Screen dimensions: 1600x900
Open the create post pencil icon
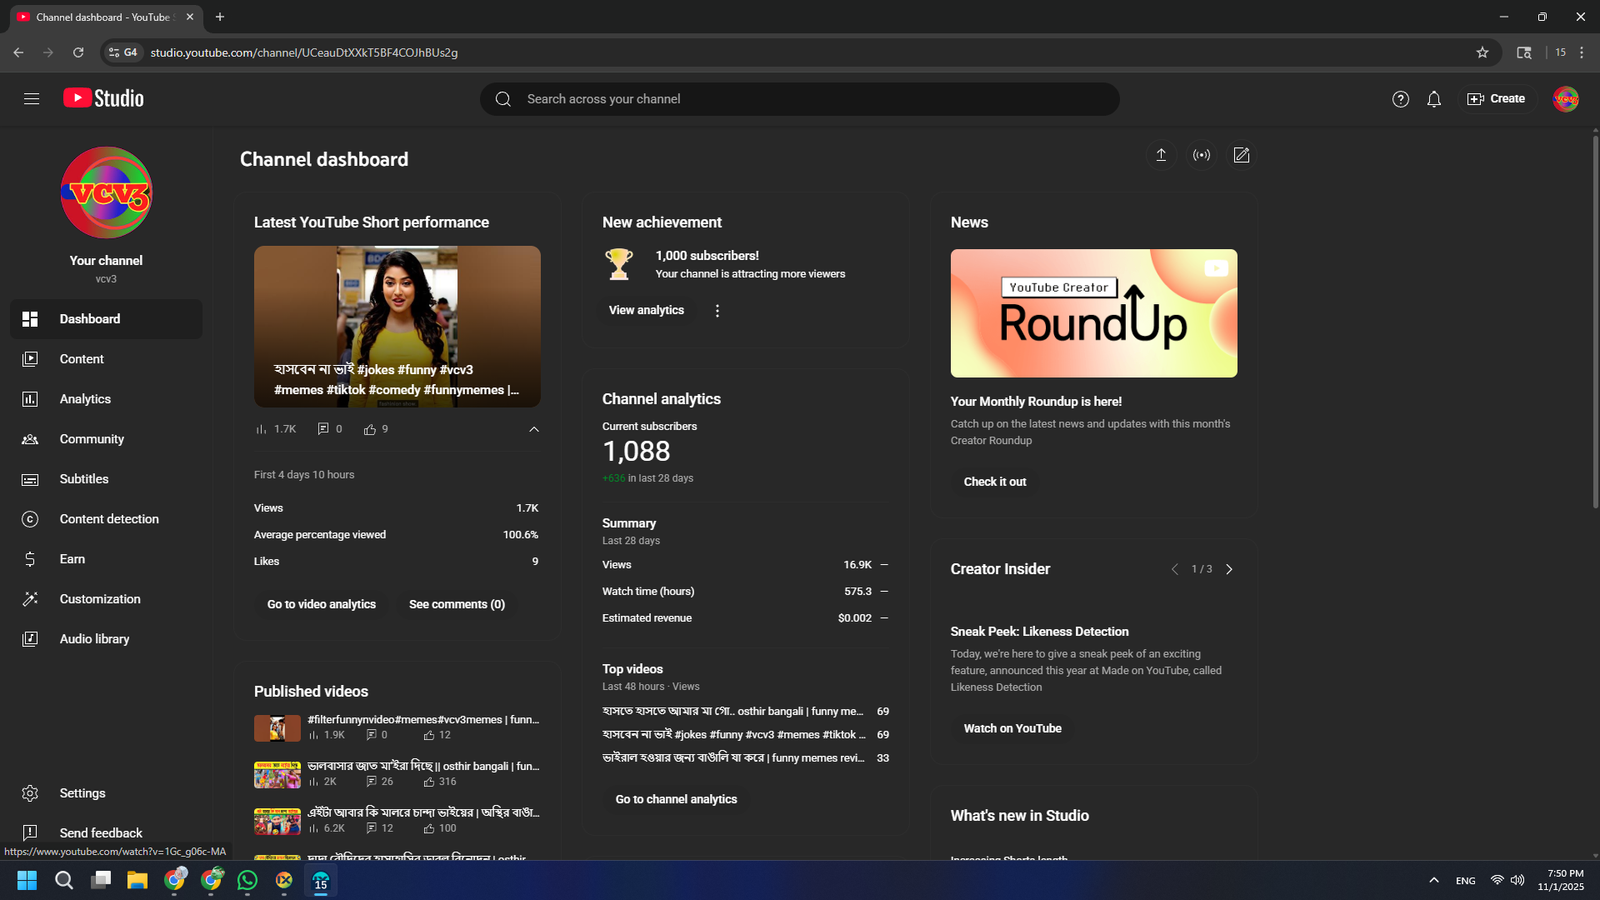coord(1241,155)
